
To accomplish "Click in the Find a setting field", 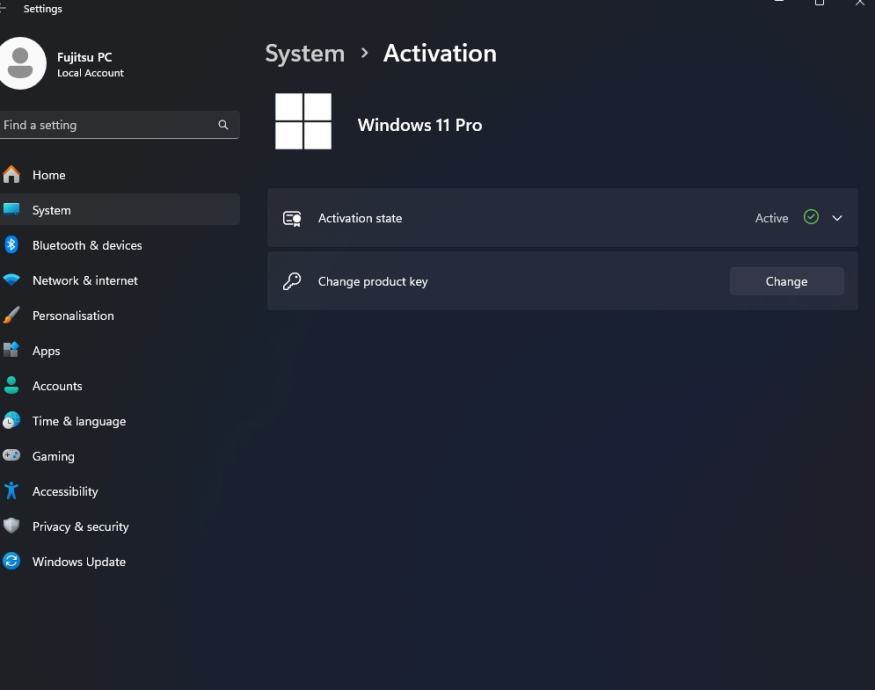I will 119,124.
